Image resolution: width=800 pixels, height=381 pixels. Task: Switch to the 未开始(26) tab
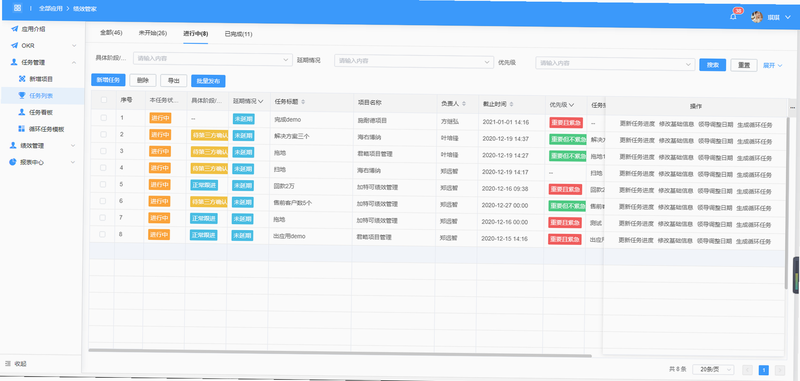(x=153, y=33)
